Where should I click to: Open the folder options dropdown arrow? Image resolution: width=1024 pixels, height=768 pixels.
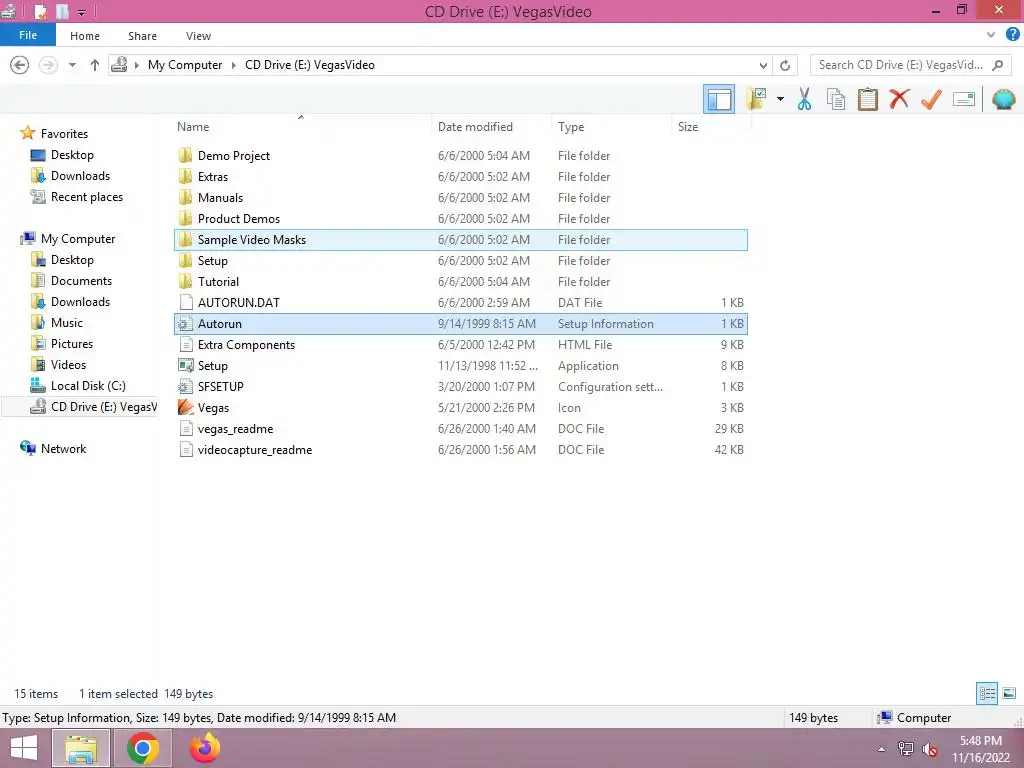click(780, 99)
